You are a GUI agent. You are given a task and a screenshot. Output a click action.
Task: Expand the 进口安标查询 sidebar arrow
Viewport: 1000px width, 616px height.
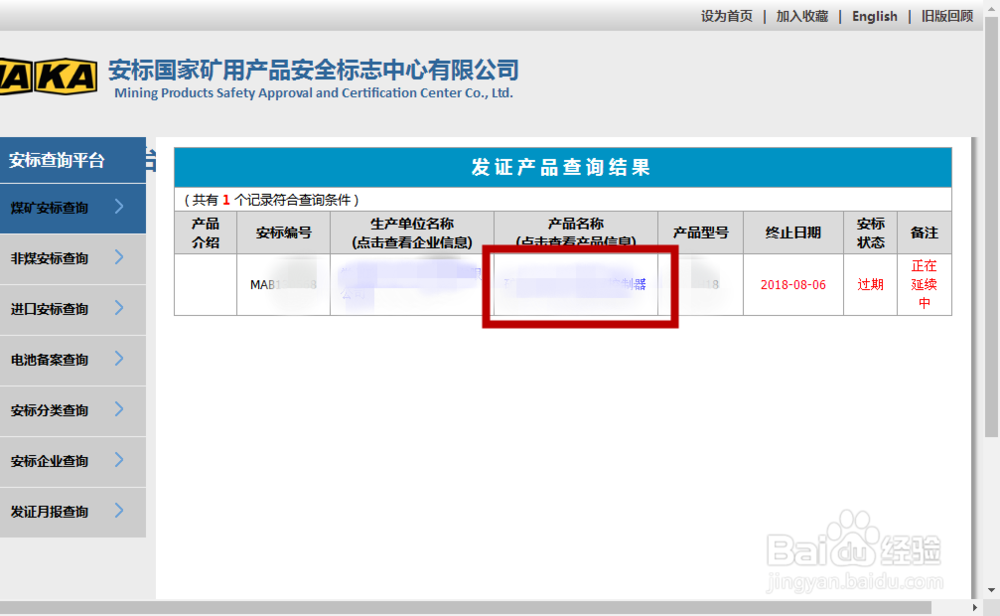pyautogui.click(x=119, y=310)
